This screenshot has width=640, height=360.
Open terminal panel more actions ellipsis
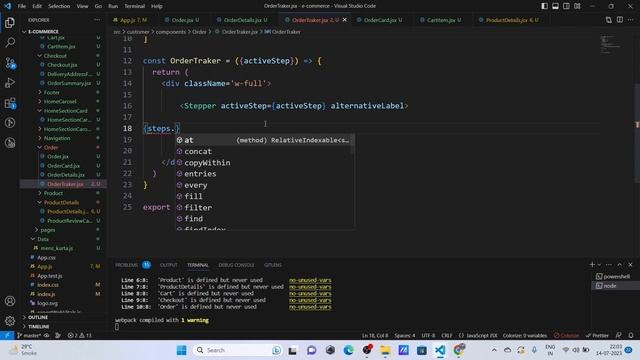609,265
